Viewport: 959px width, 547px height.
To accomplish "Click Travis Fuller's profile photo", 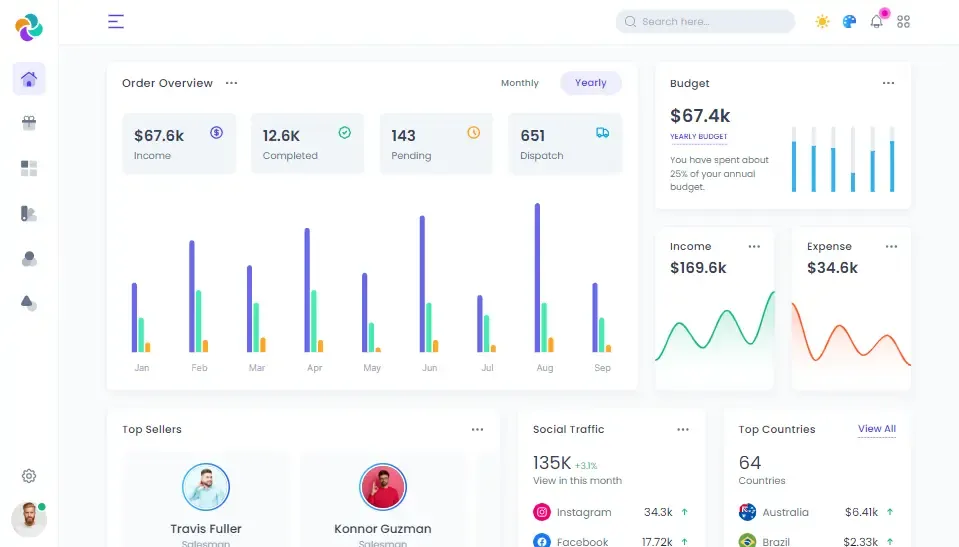I will click(206, 487).
